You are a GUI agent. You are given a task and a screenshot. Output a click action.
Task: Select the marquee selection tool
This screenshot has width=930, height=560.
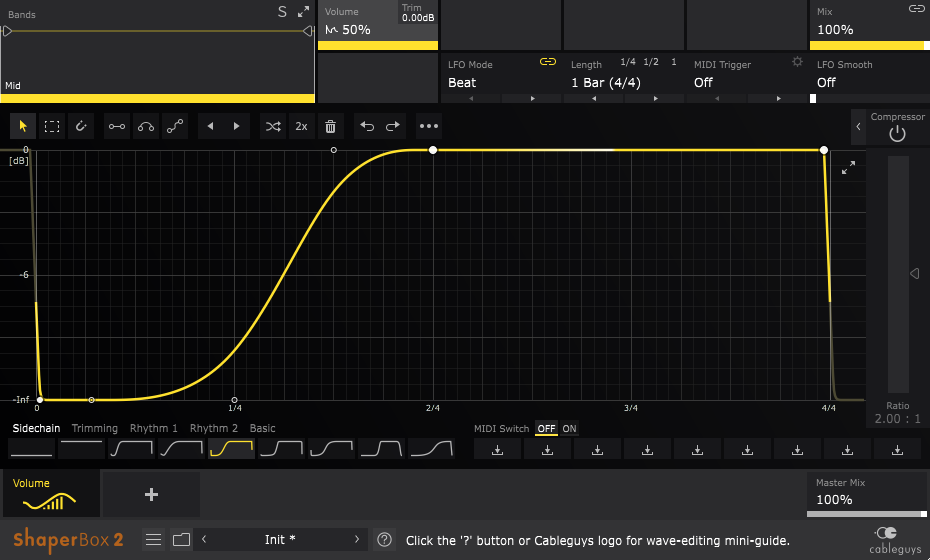coord(52,126)
